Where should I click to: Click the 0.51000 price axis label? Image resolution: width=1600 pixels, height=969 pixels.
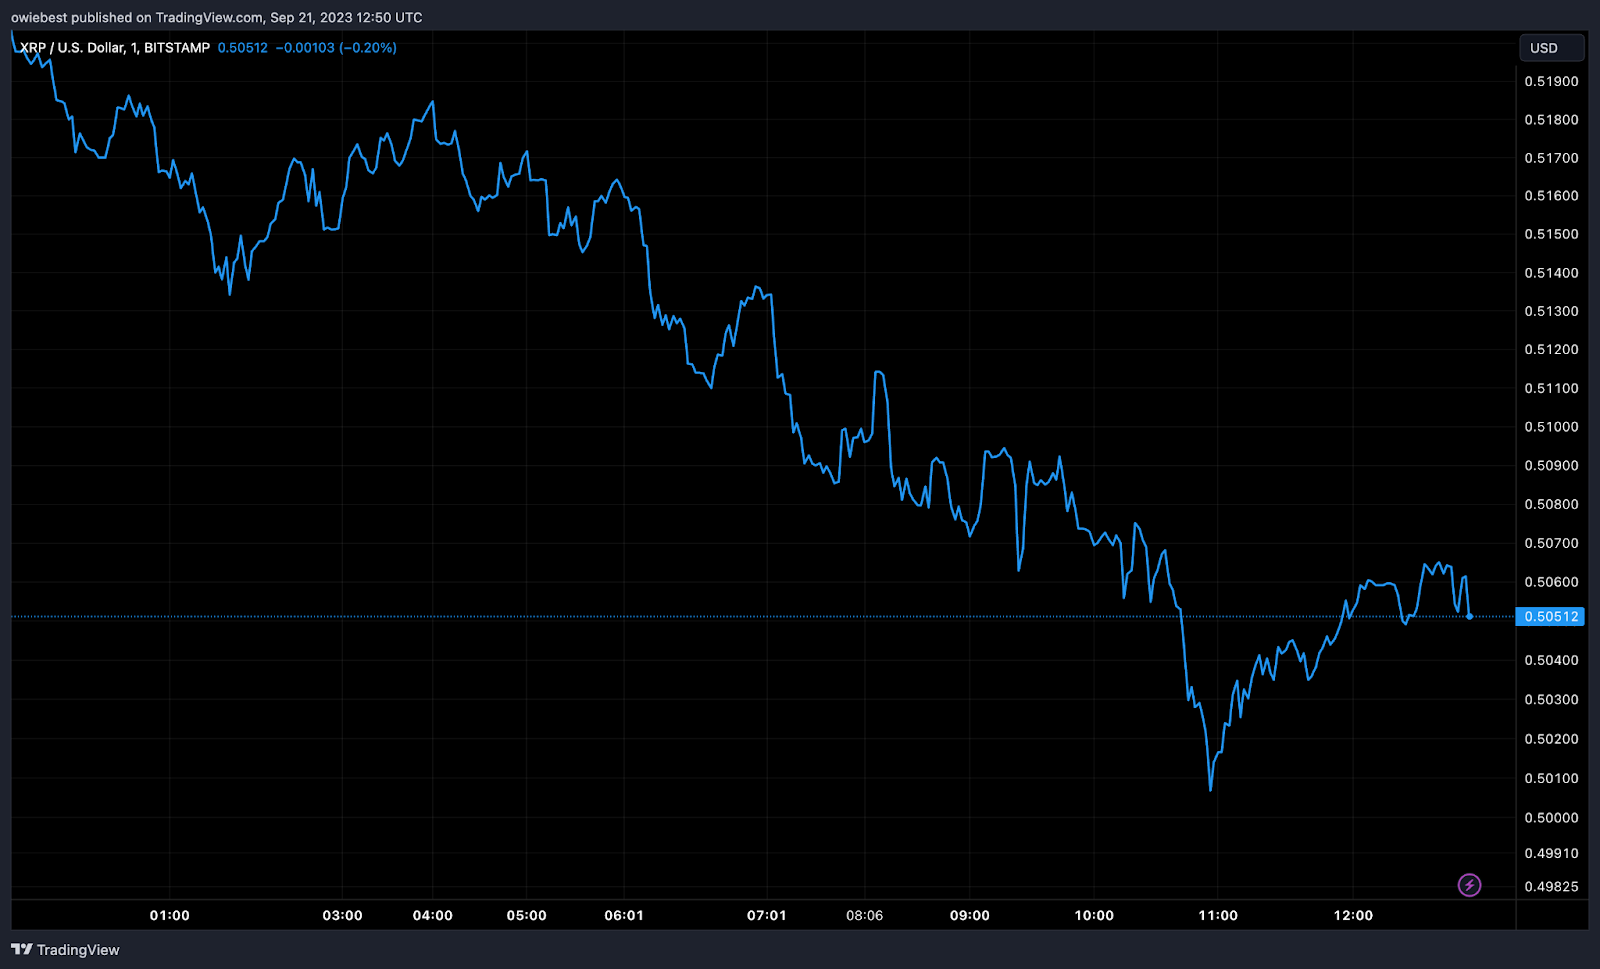tap(1551, 426)
